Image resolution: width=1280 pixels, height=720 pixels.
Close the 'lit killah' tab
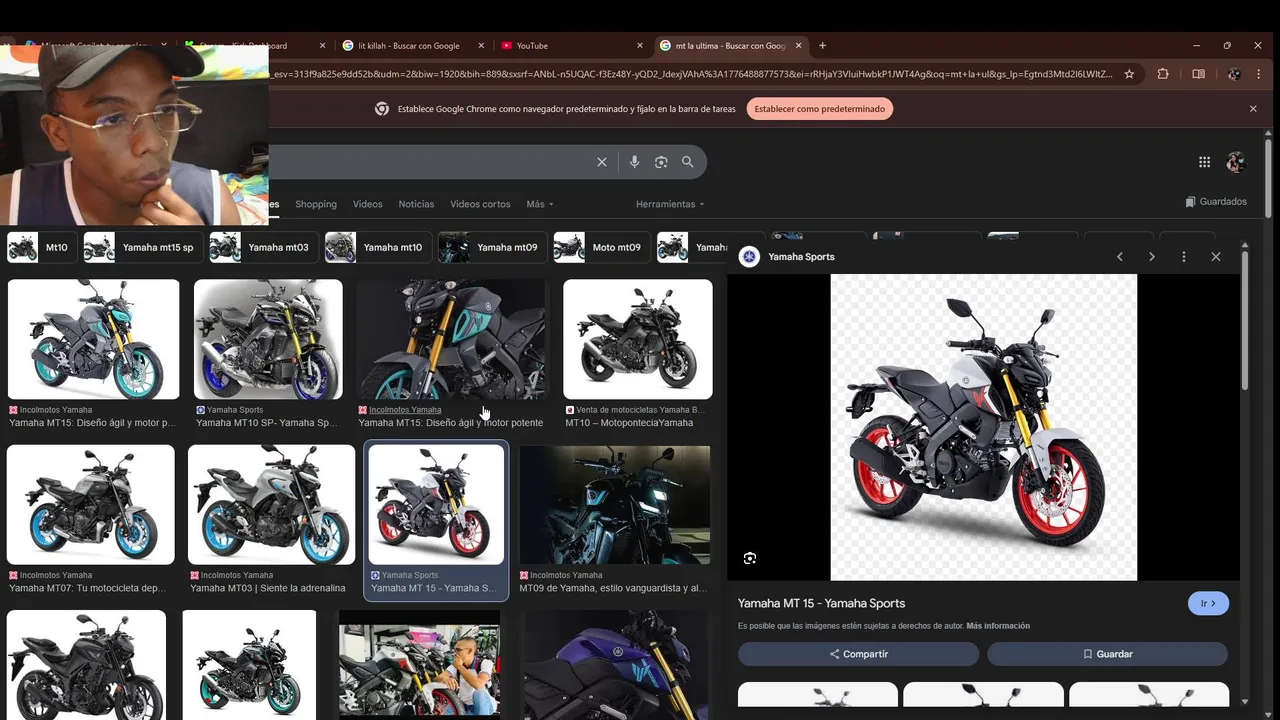click(x=481, y=45)
